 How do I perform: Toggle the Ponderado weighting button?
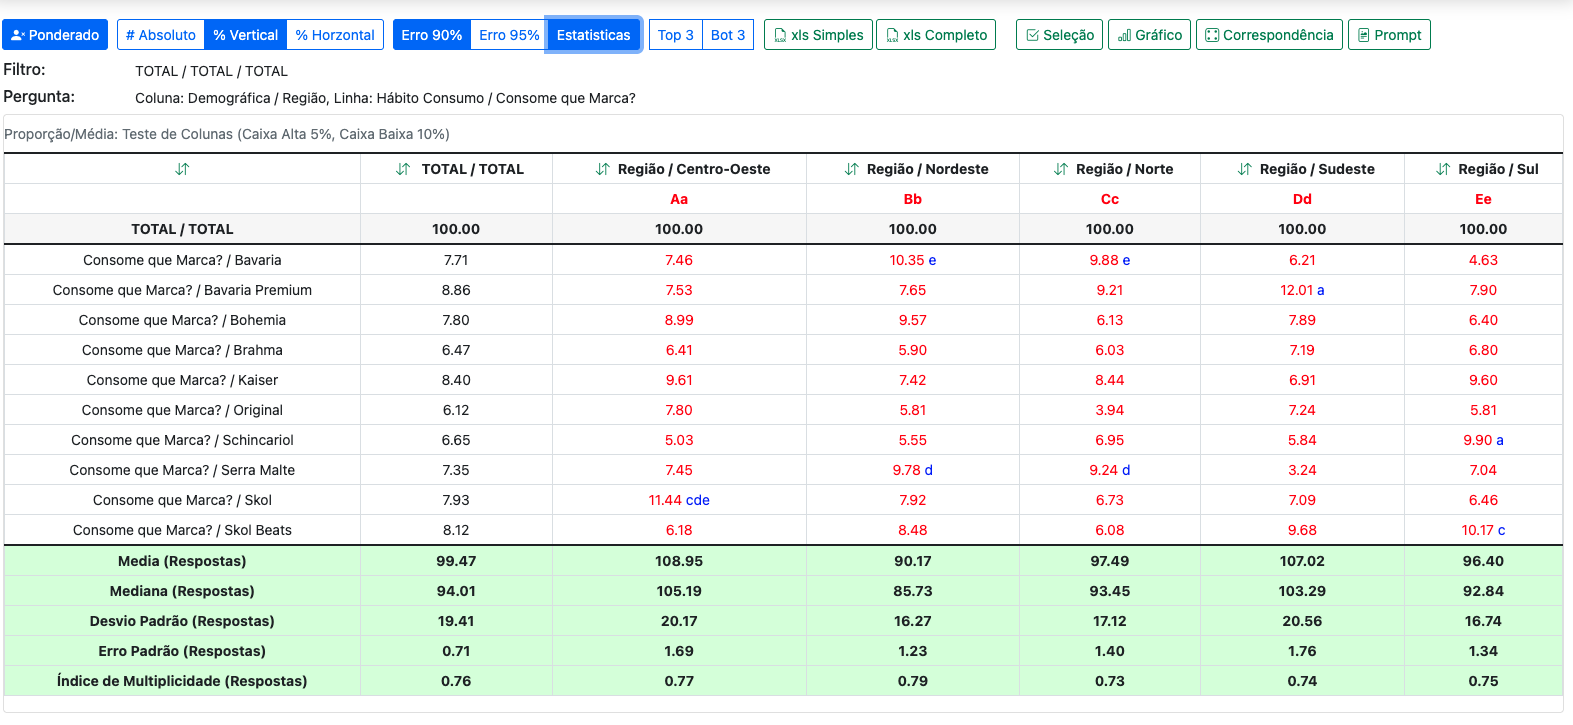[x=55, y=35]
